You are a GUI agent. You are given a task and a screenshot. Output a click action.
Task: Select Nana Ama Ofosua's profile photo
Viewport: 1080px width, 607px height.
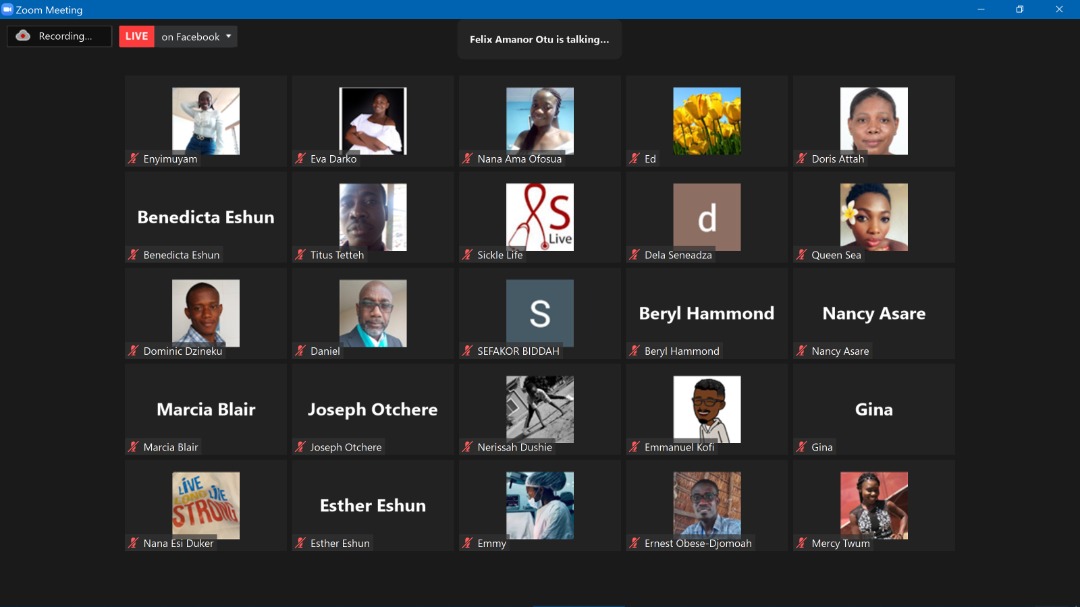click(540, 121)
